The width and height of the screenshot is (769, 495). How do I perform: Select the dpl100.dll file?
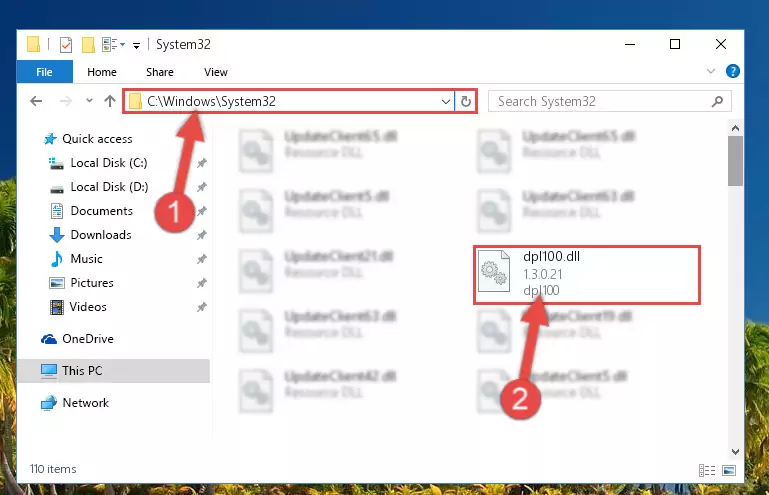tap(587, 275)
